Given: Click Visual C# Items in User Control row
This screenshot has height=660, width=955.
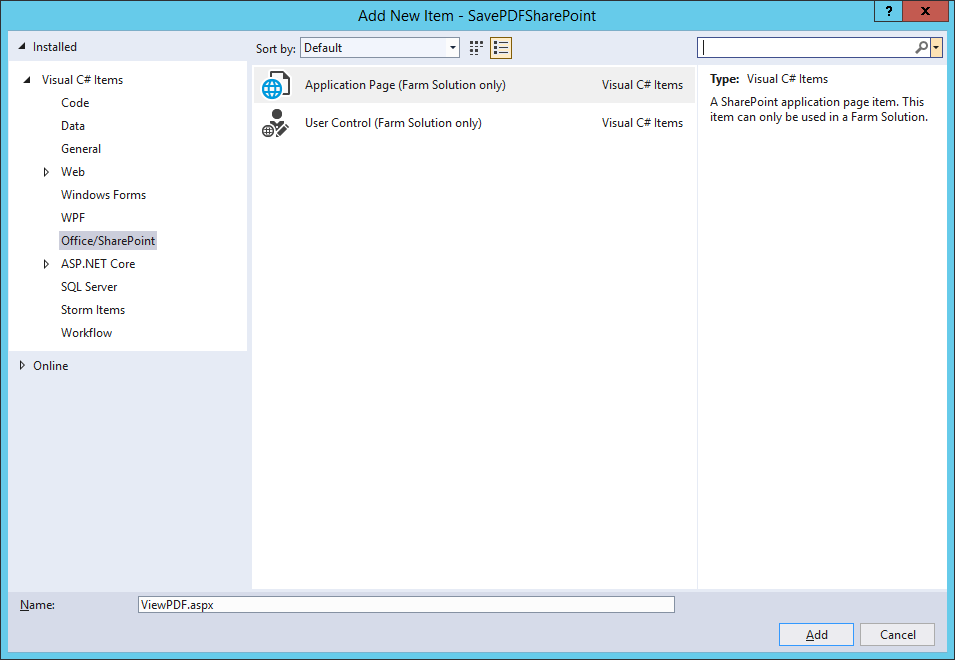Looking at the screenshot, I should [643, 123].
